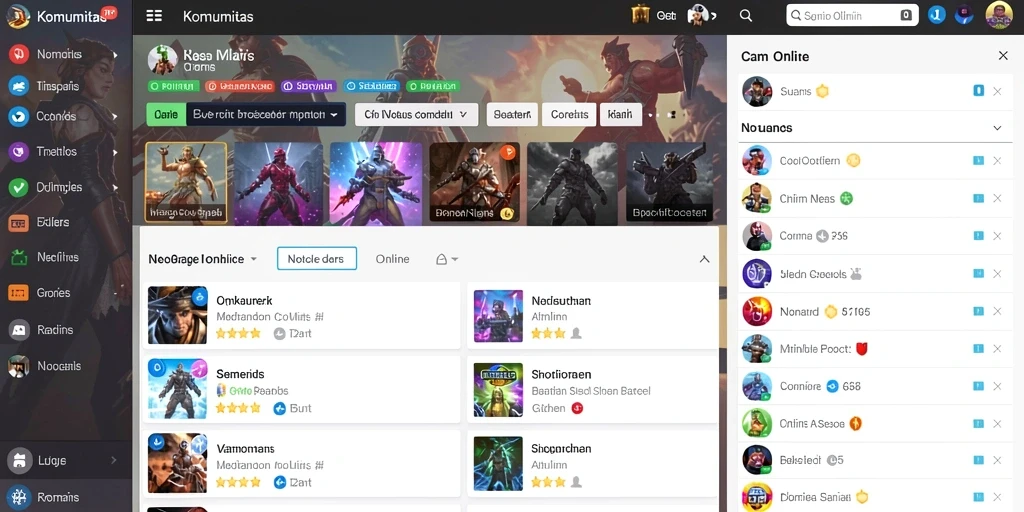Open the user profile avatar at top right
Viewport: 1024px width, 512px height.
pos(999,15)
